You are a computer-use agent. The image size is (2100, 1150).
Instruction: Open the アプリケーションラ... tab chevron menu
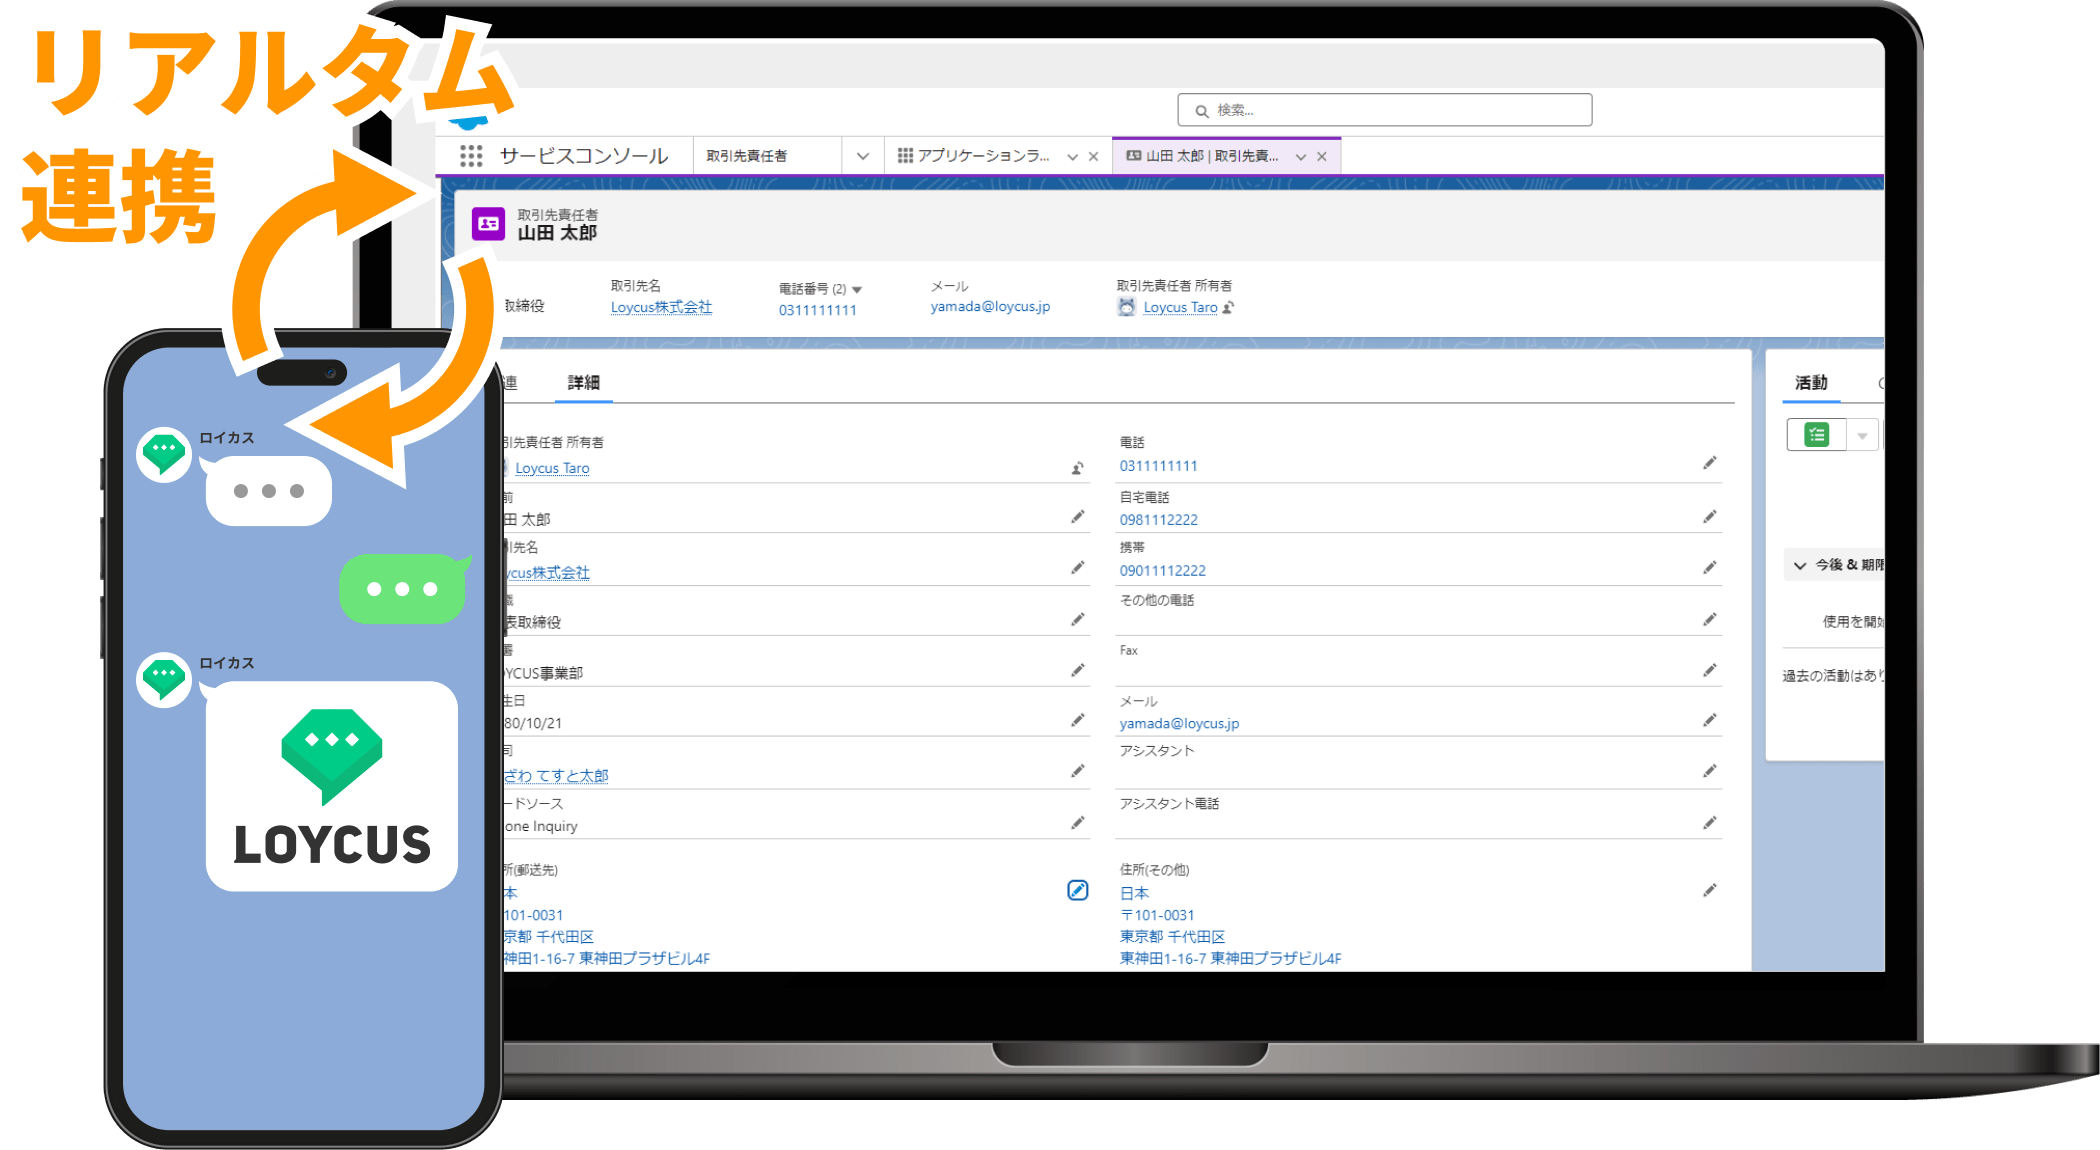(x=1072, y=157)
